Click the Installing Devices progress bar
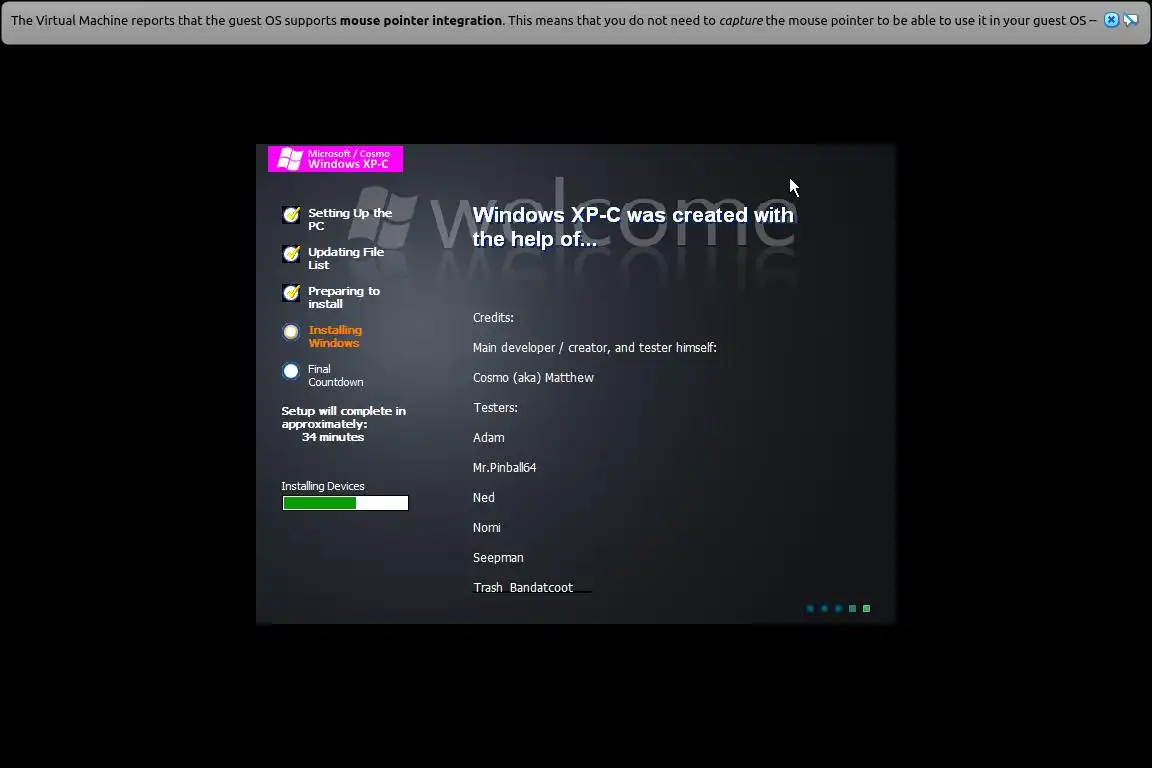The height and width of the screenshot is (768, 1152). point(345,503)
